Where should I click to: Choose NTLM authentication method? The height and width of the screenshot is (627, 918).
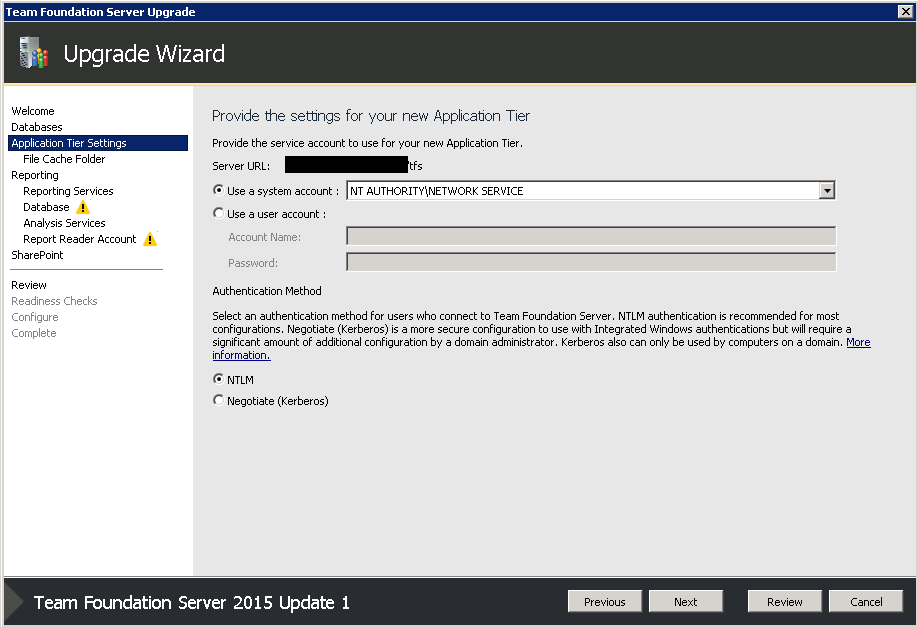(x=218, y=379)
